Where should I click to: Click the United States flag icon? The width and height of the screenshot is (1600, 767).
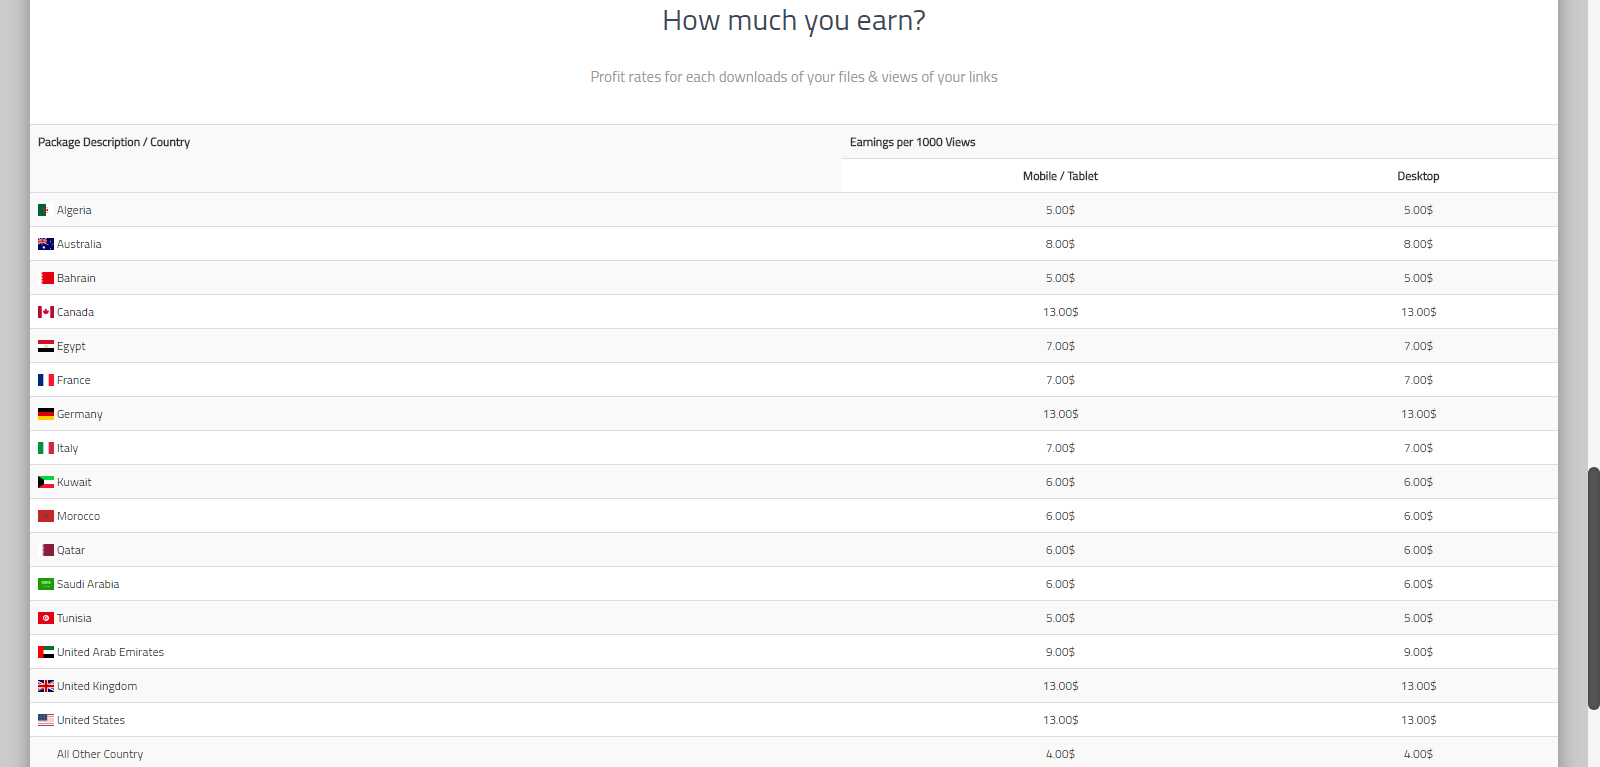(x=46, y=720)
